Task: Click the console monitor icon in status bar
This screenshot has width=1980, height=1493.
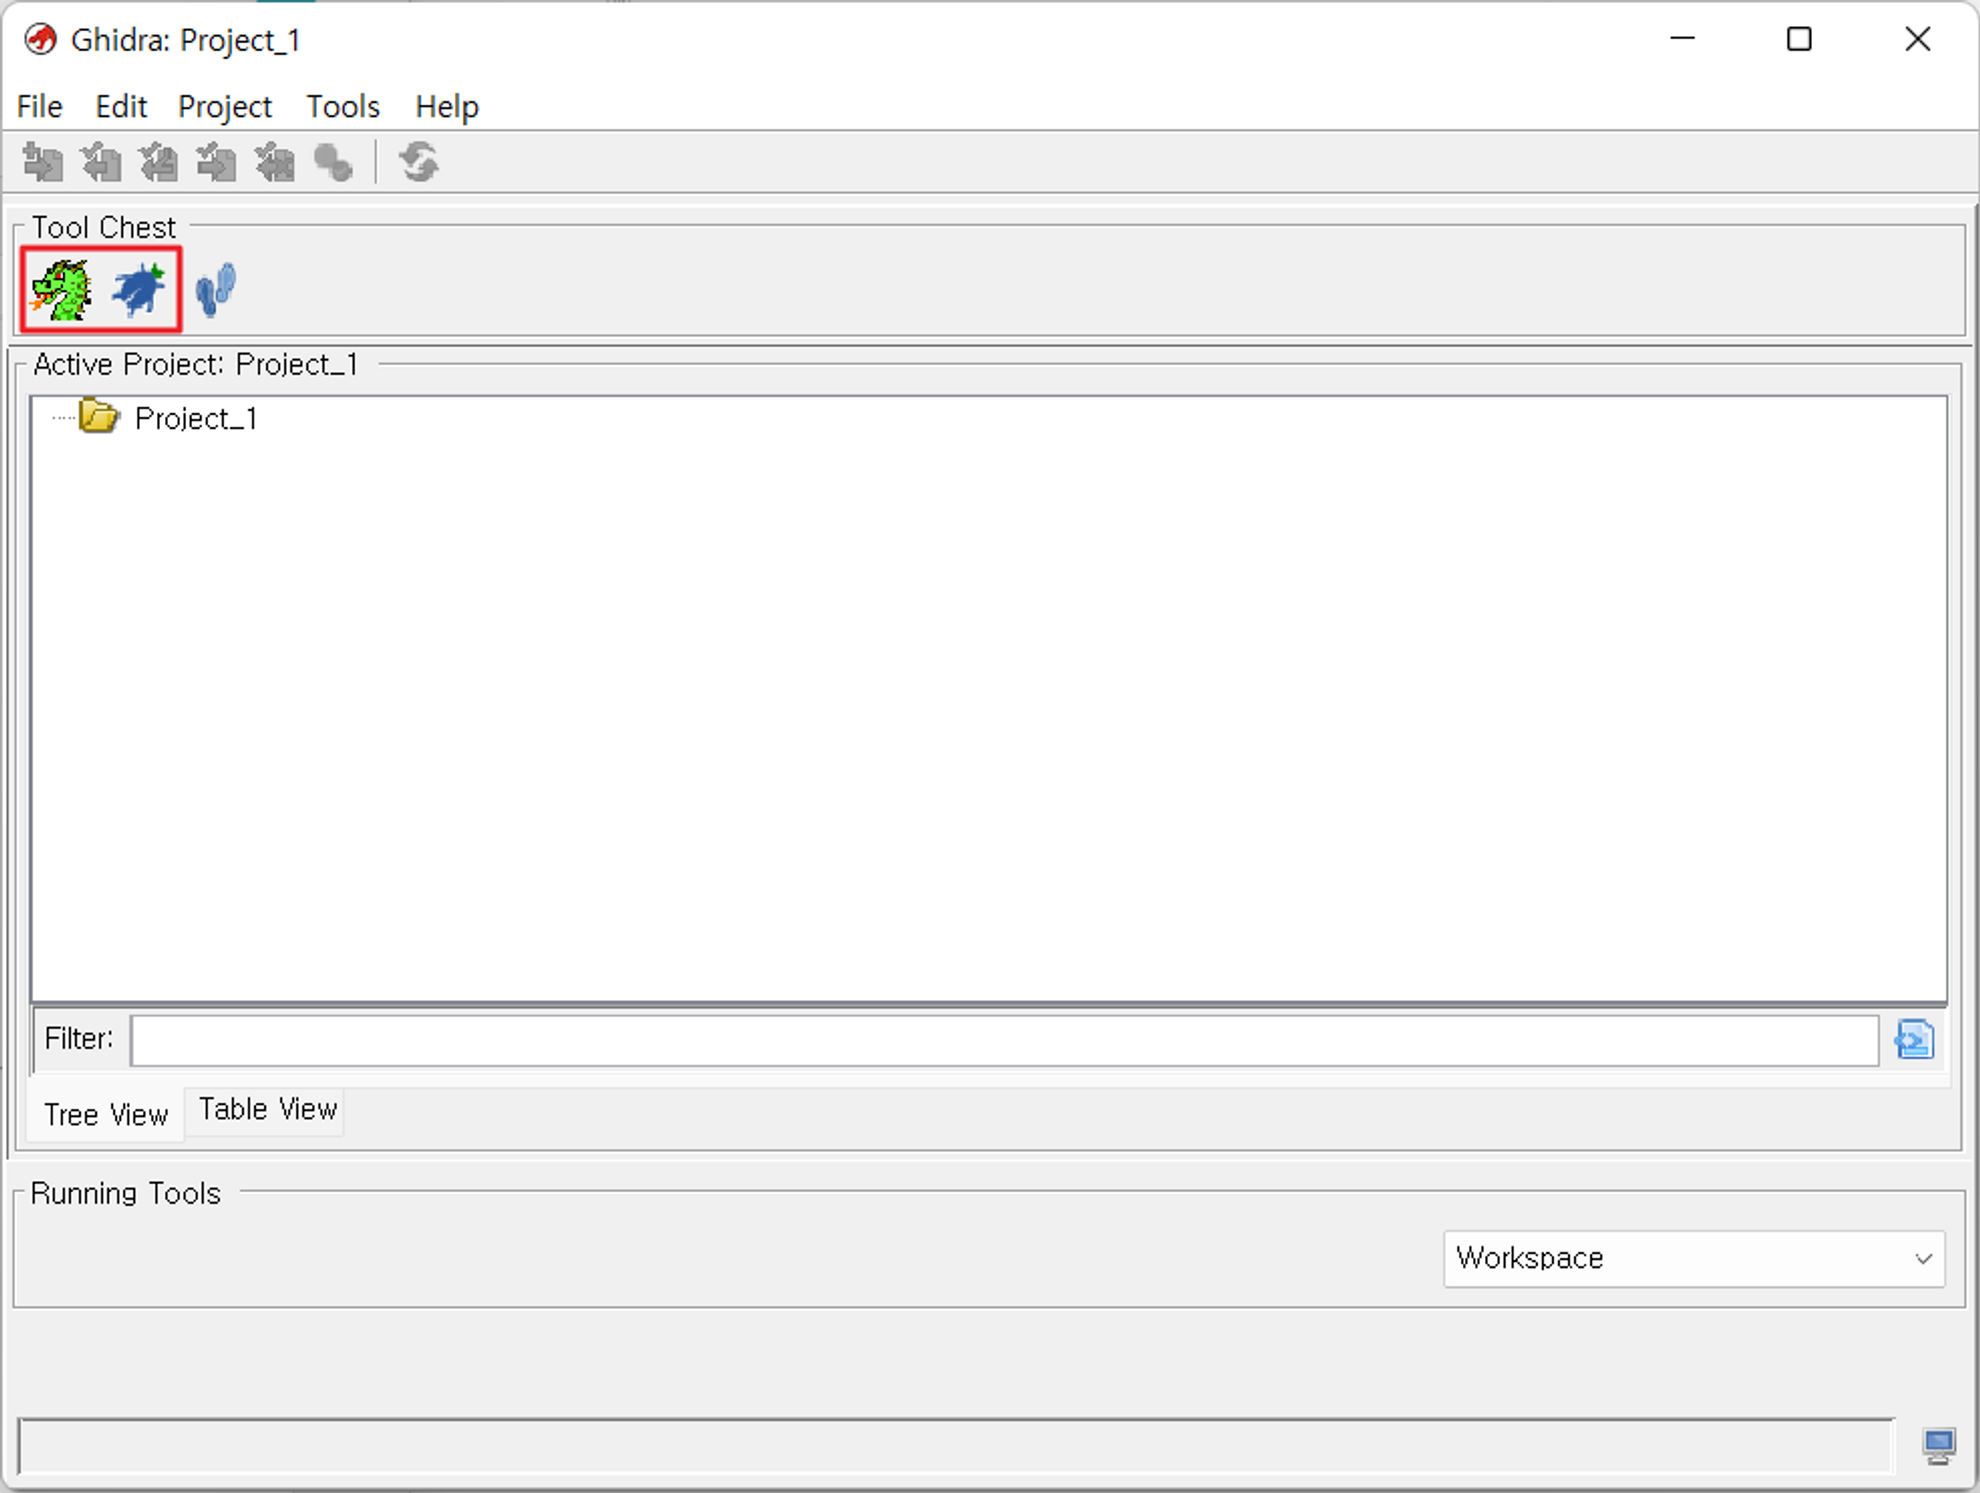Action: [1938, 1445]
